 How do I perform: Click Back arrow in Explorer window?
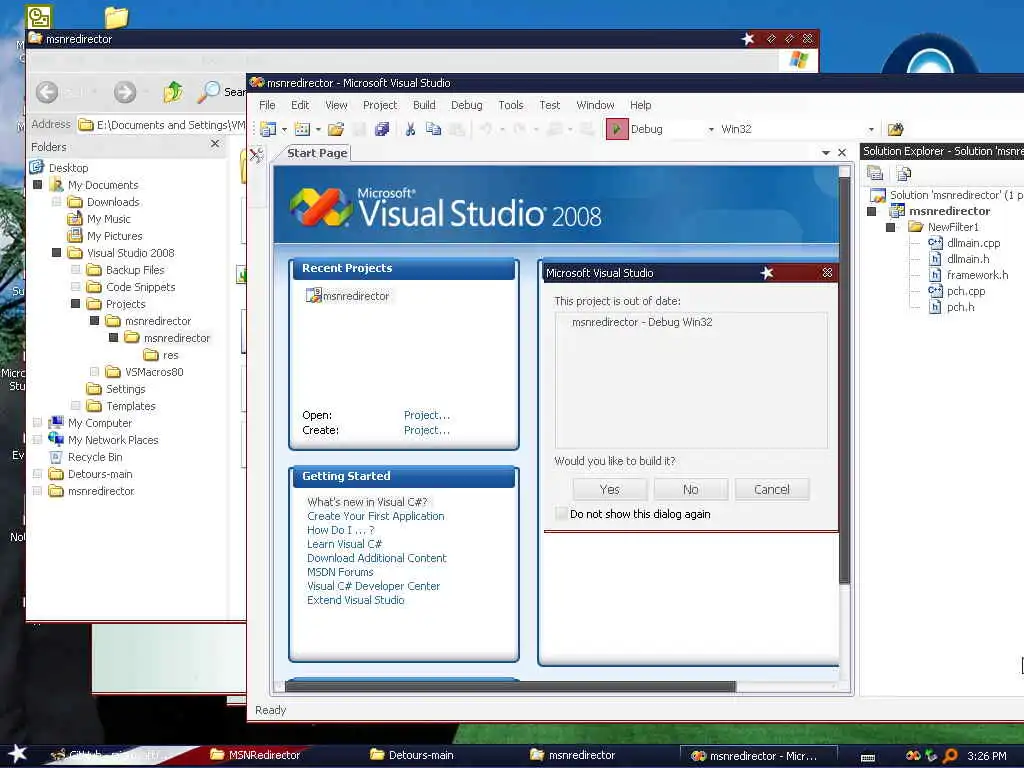click(x=47, y=92)
